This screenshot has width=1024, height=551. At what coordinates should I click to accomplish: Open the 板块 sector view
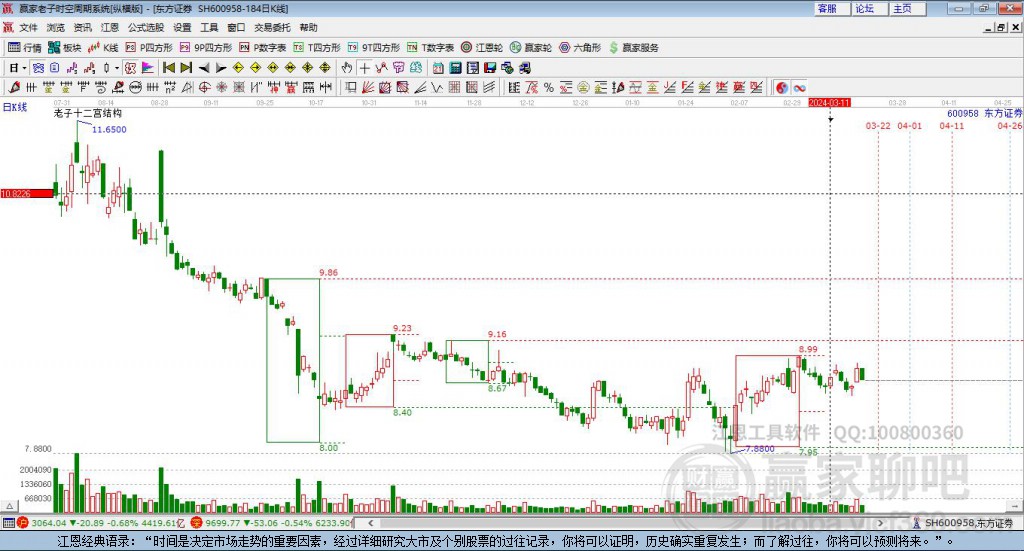point(65,48)
